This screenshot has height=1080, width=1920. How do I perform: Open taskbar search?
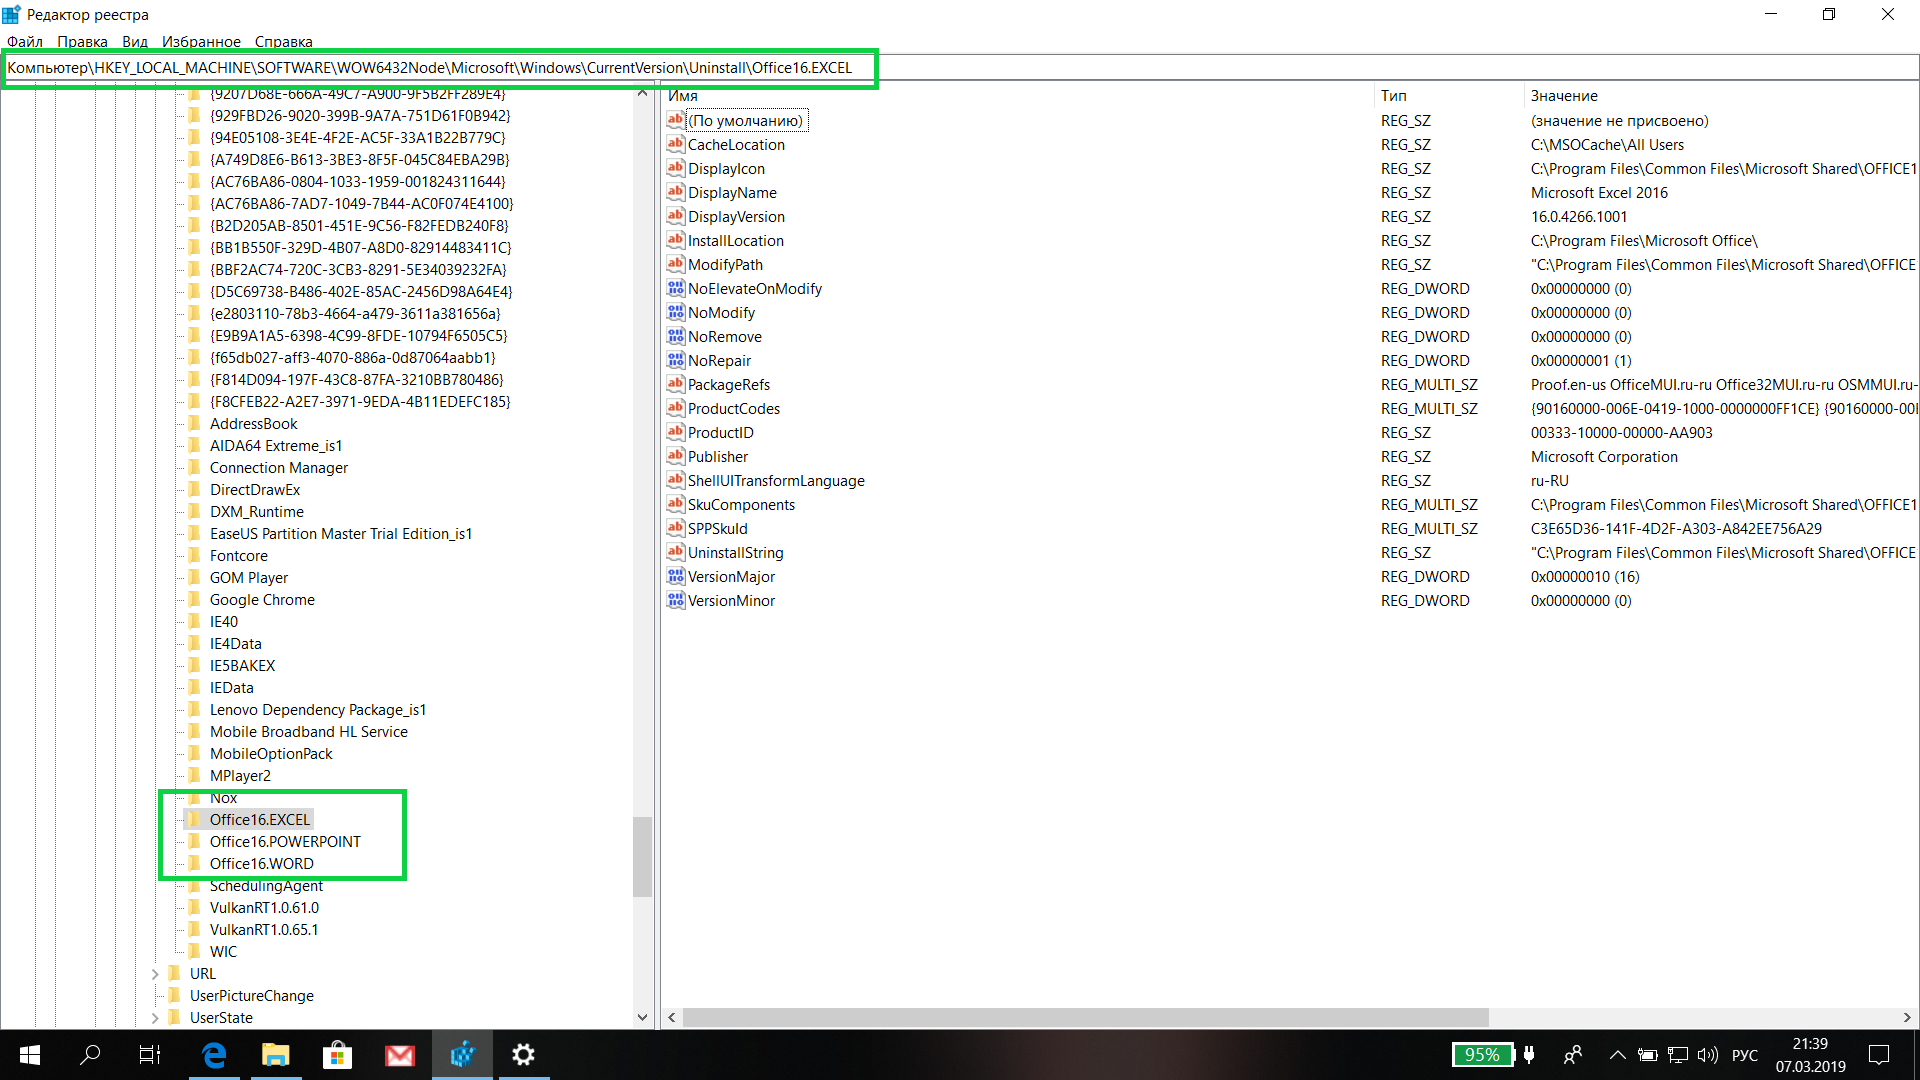90,1054
